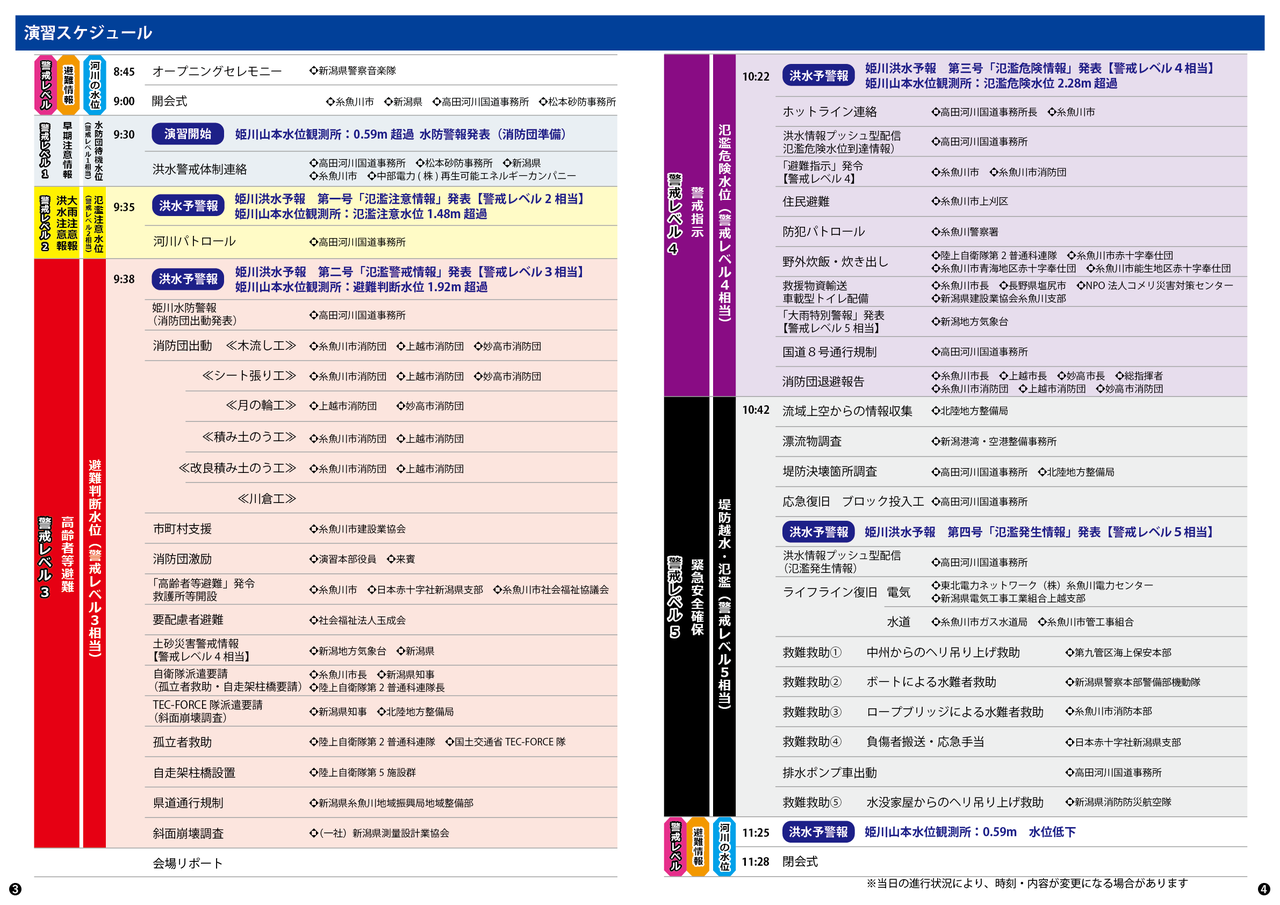Click 救難救助④ 負傷者搬送・応急手当
1280x905 pixels.
pyautogui.click(x=1011, y=742)
